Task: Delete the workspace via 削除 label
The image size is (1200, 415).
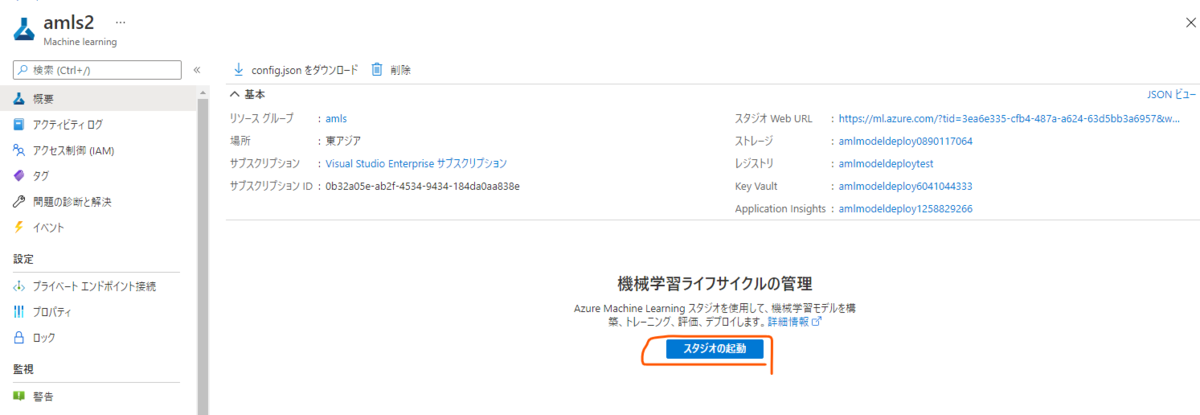Action: coord(401,70)
